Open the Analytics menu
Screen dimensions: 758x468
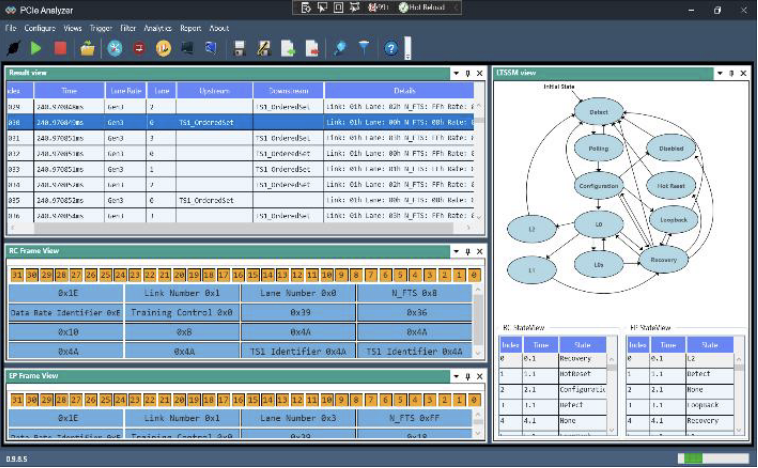point(157,28)
